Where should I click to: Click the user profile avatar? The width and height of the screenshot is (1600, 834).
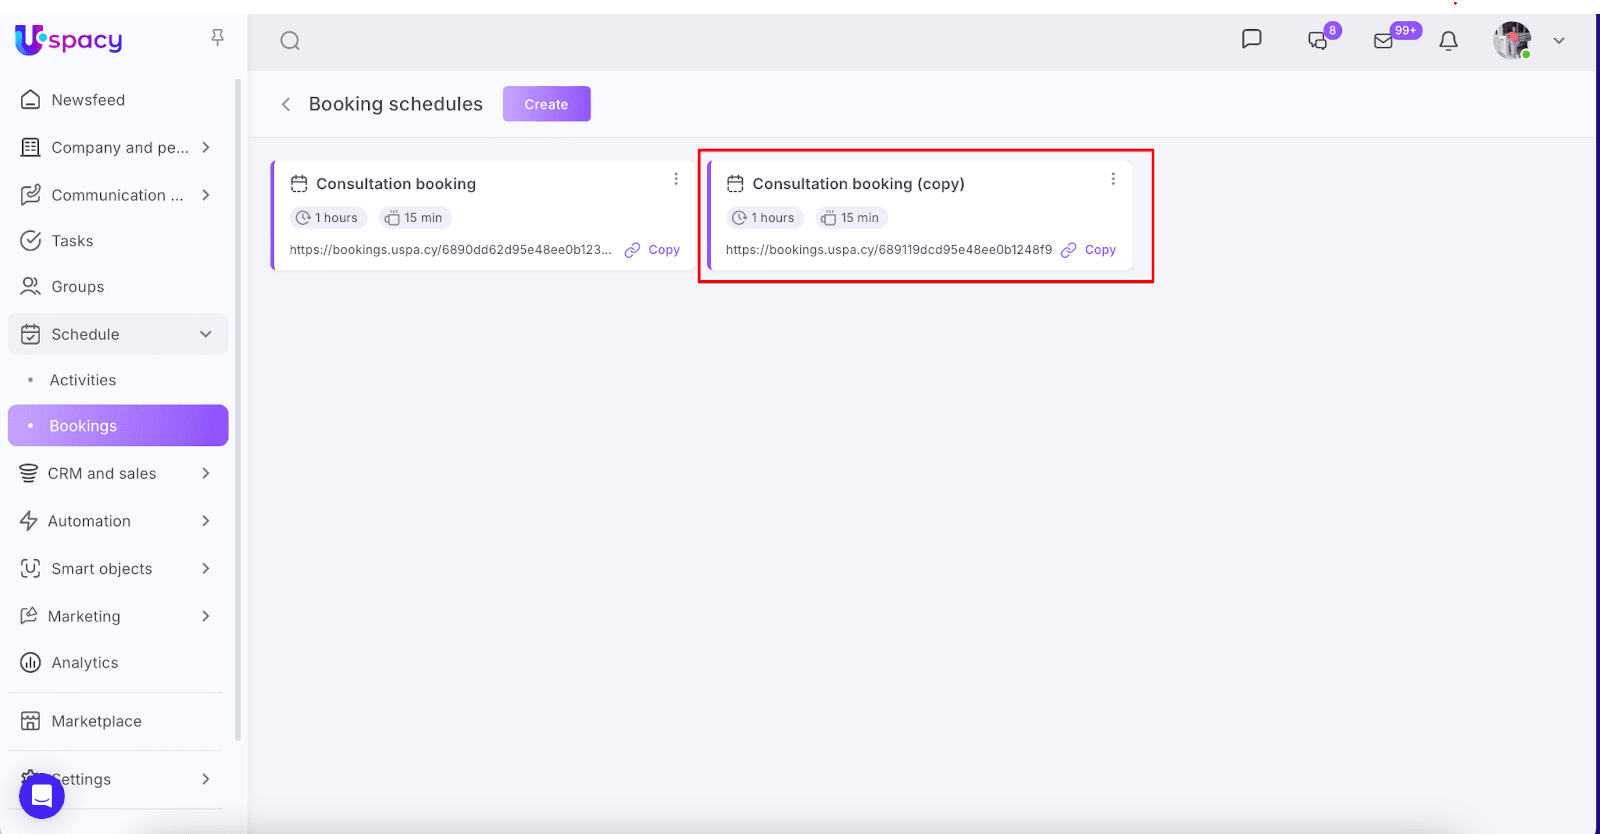tap(1512, 40)
